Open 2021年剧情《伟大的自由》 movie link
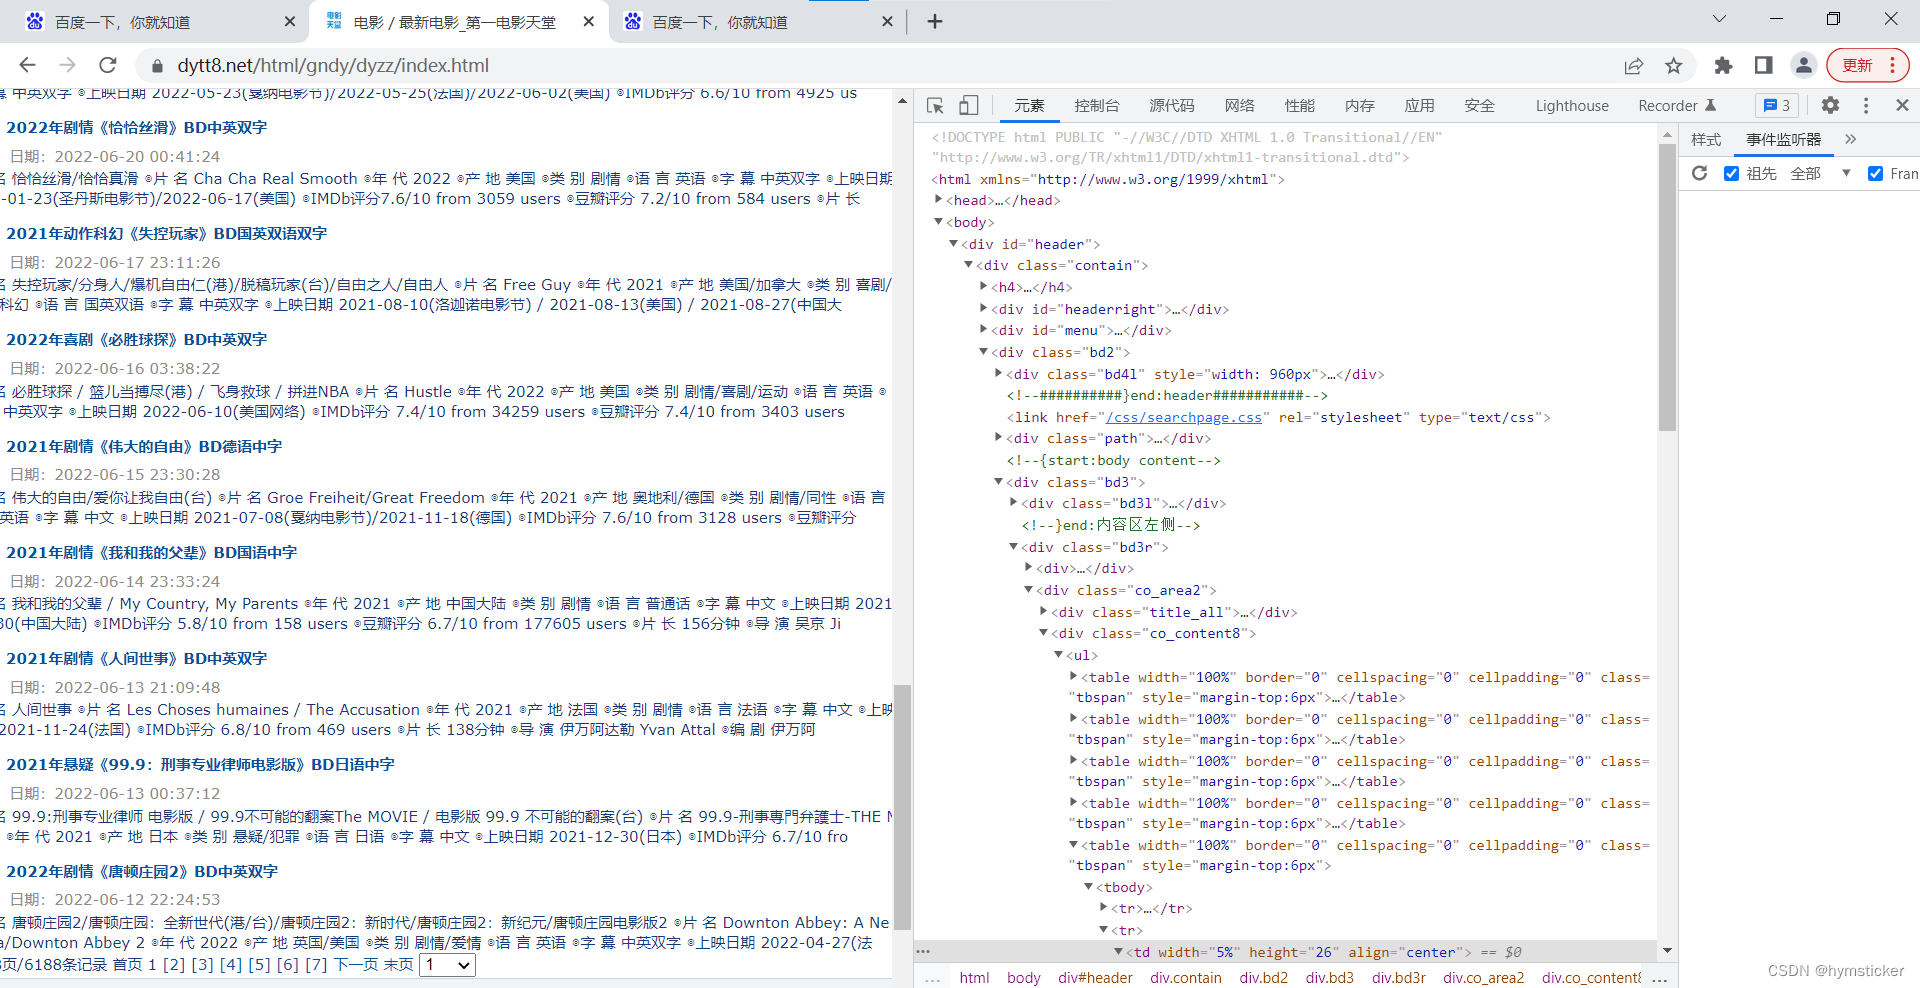This screenshot has height=988, width=1920. pyautogui.click(x=144, y=447)
